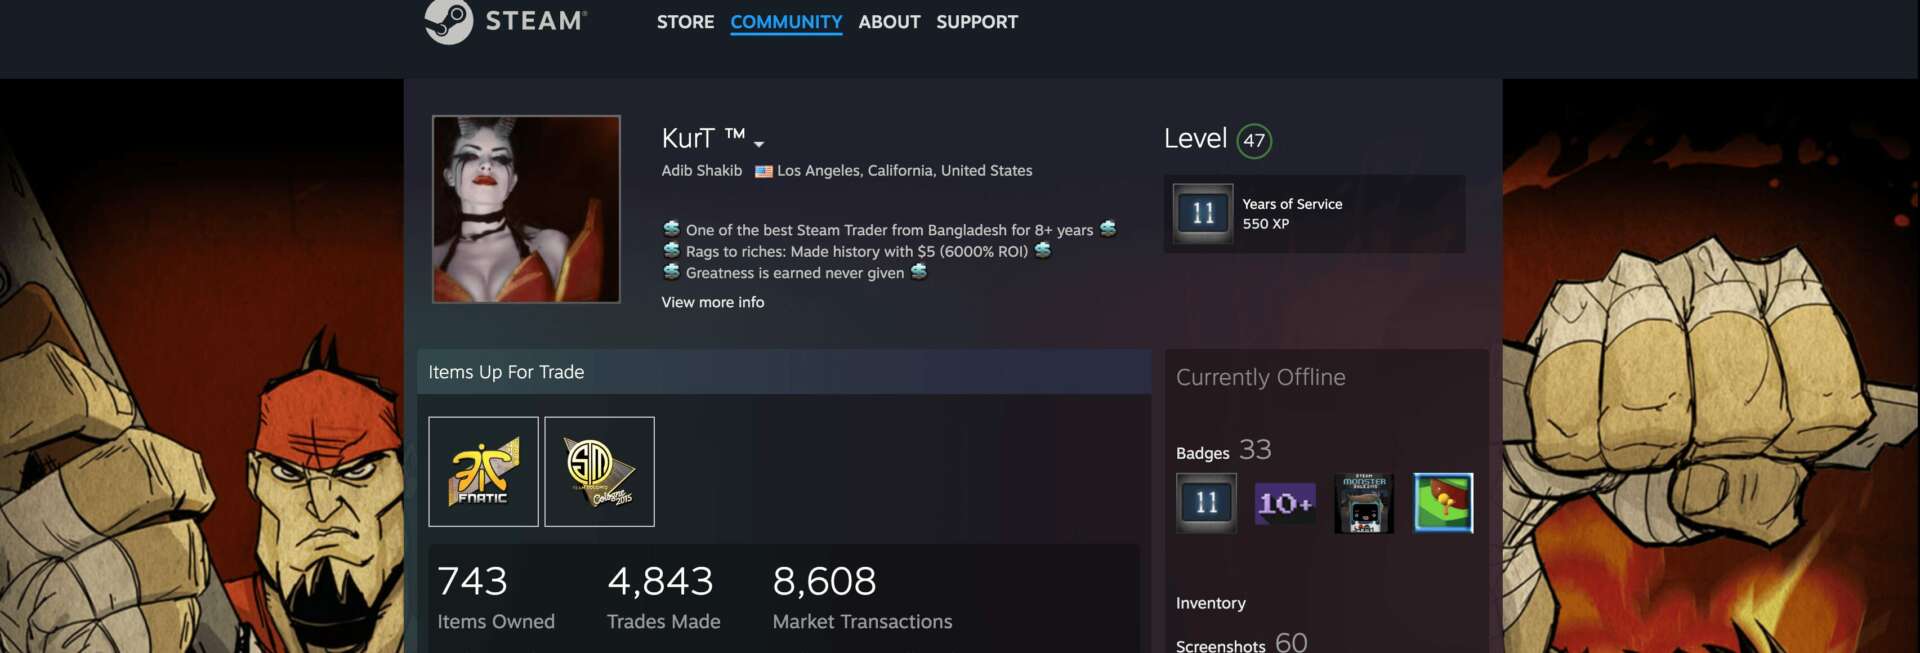Click the View more info link
Viewport: 1920px width, 653px height.
[x=712, y=302]
